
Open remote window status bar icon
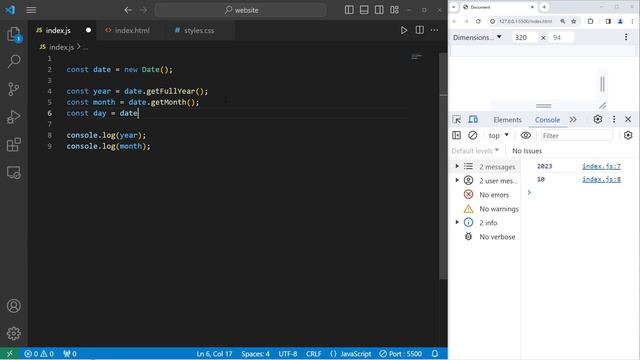[x=9, y=354]
